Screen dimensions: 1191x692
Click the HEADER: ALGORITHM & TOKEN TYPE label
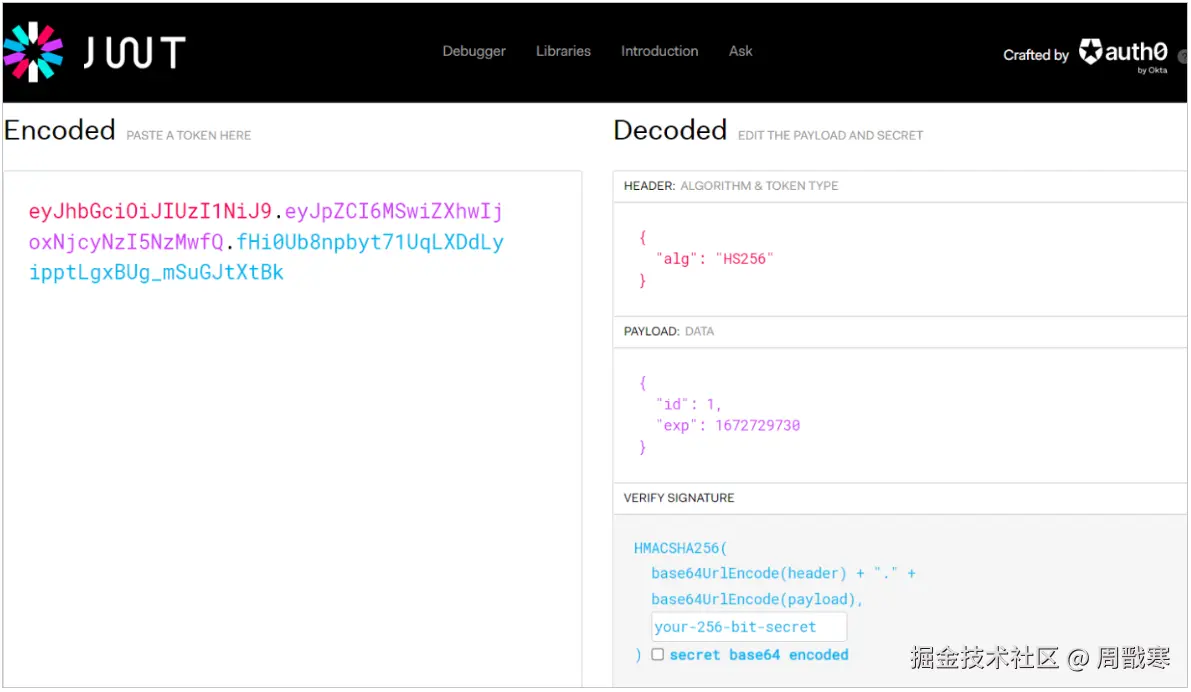click(x=730, y=186)
